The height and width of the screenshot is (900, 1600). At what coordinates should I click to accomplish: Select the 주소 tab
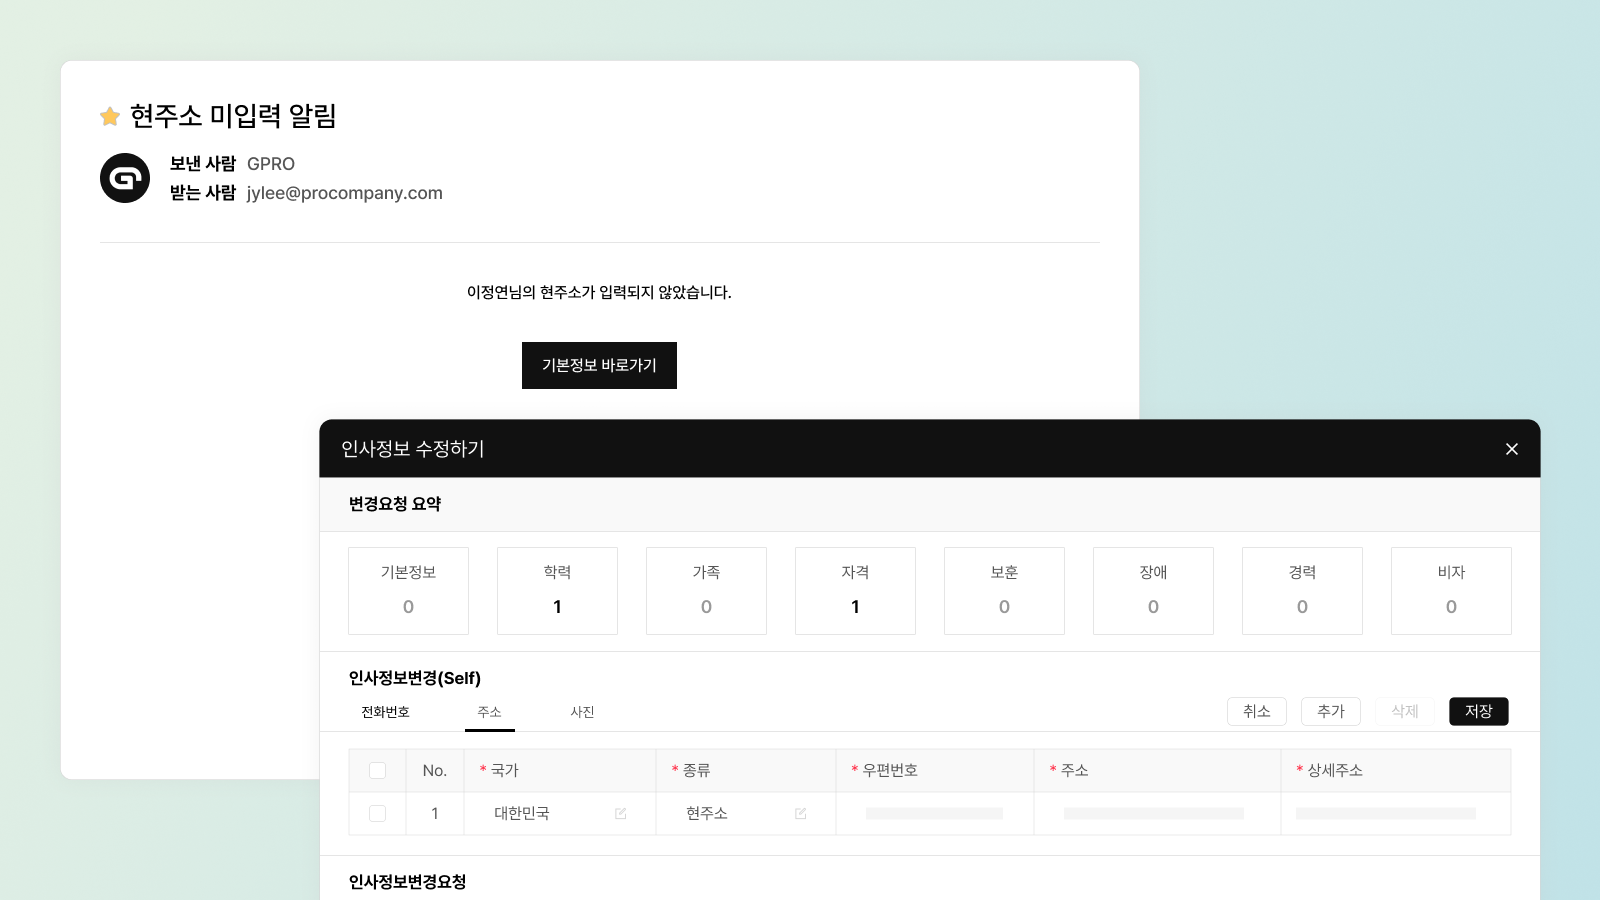(489, 712)
